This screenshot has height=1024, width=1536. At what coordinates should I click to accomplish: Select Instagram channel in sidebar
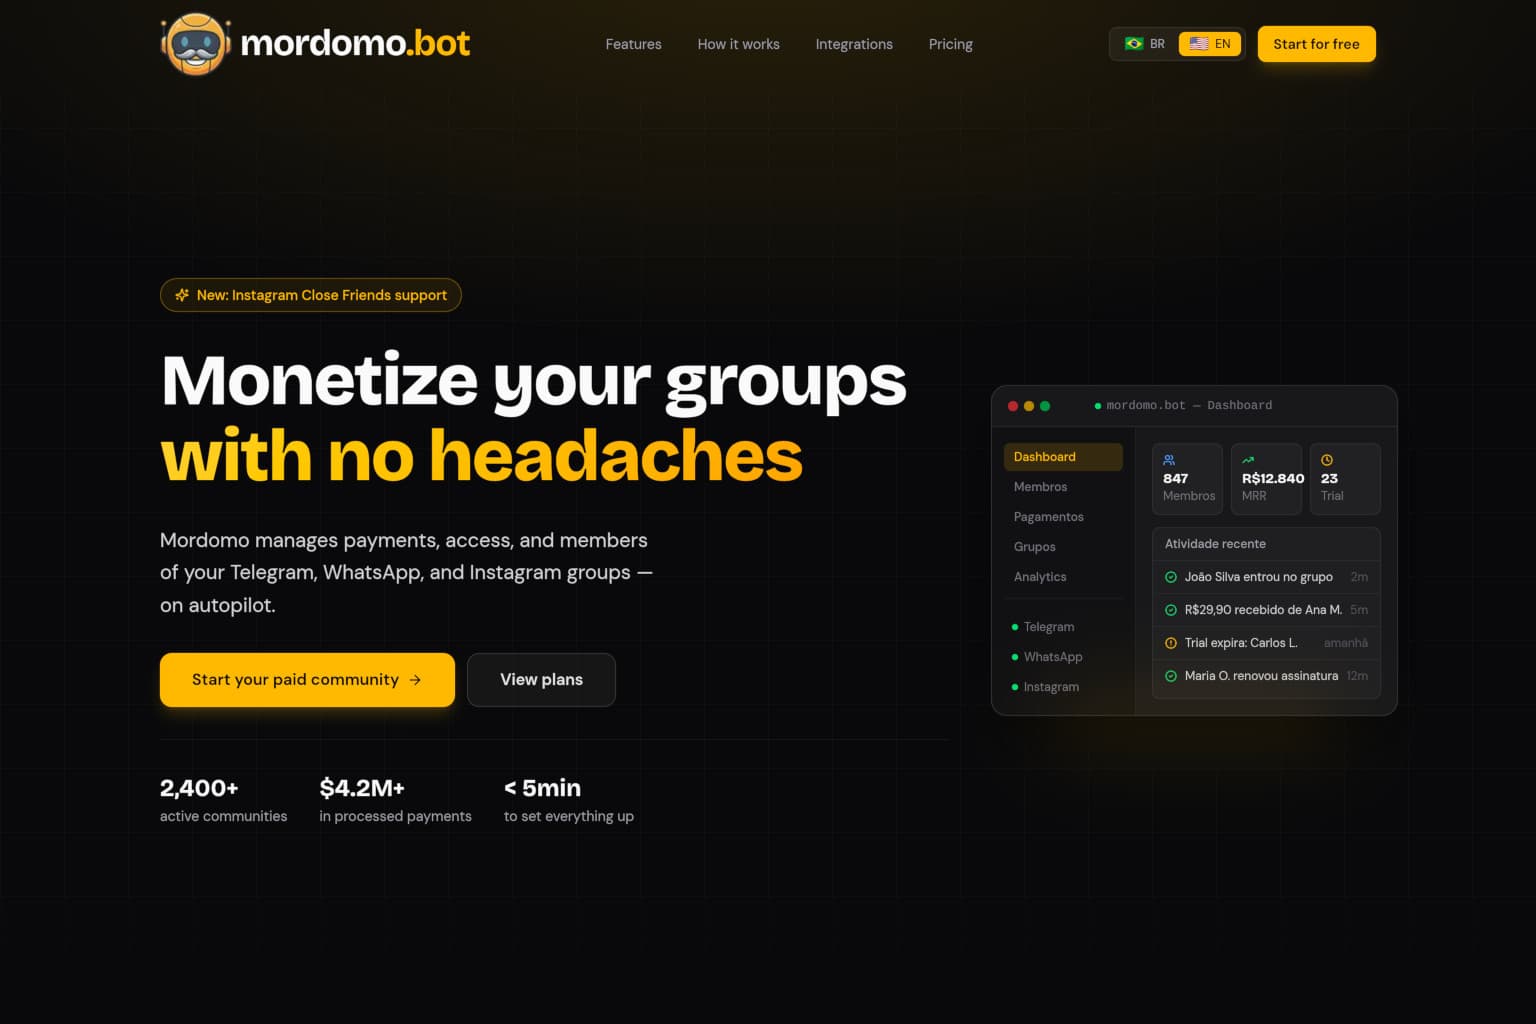pos(1063,687)
